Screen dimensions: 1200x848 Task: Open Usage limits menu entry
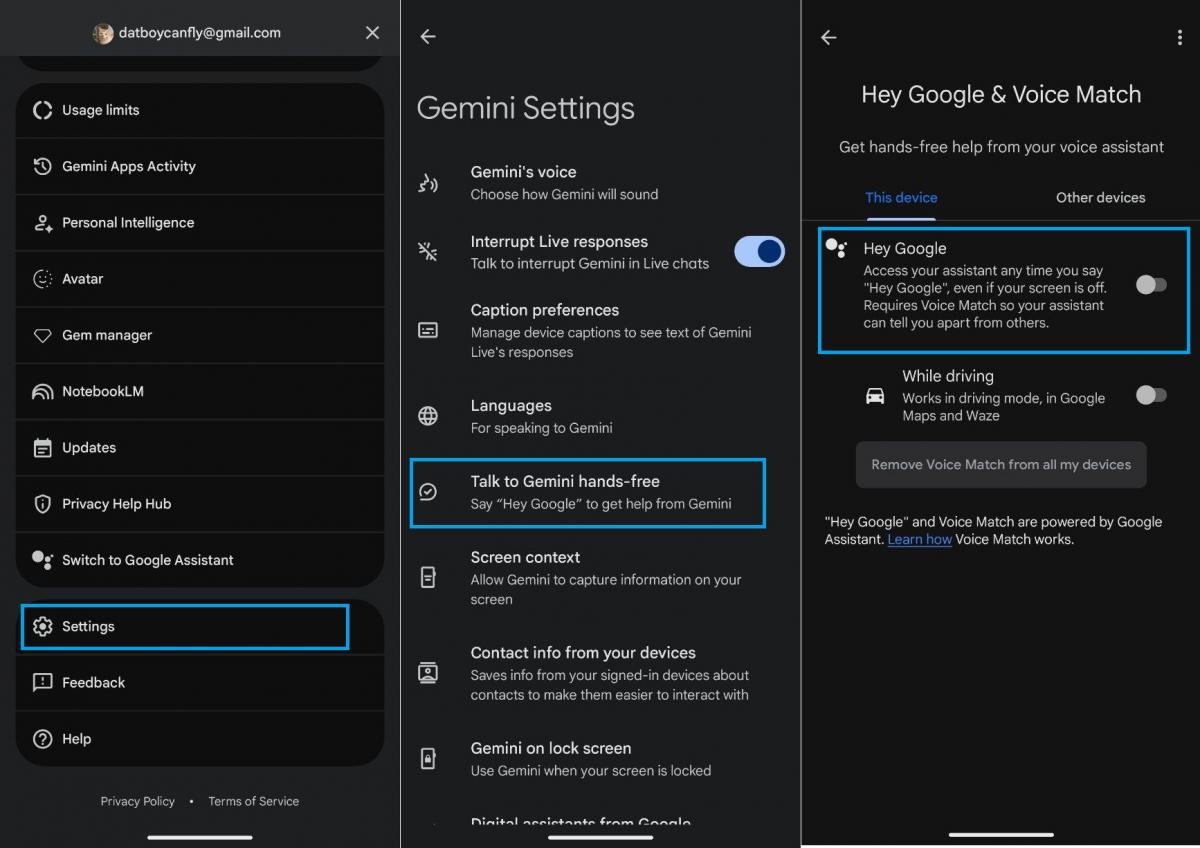[200, 110]
